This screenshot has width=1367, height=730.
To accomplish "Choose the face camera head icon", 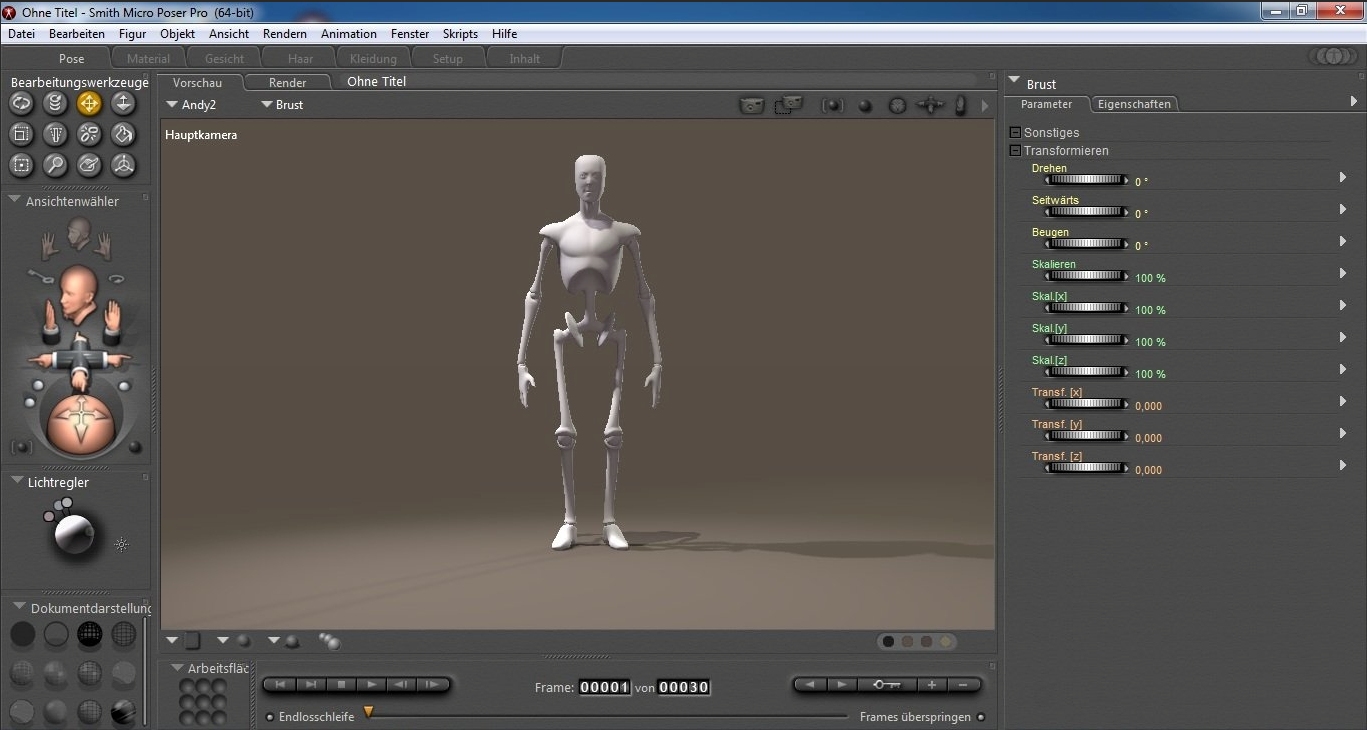I will point(79,235).
